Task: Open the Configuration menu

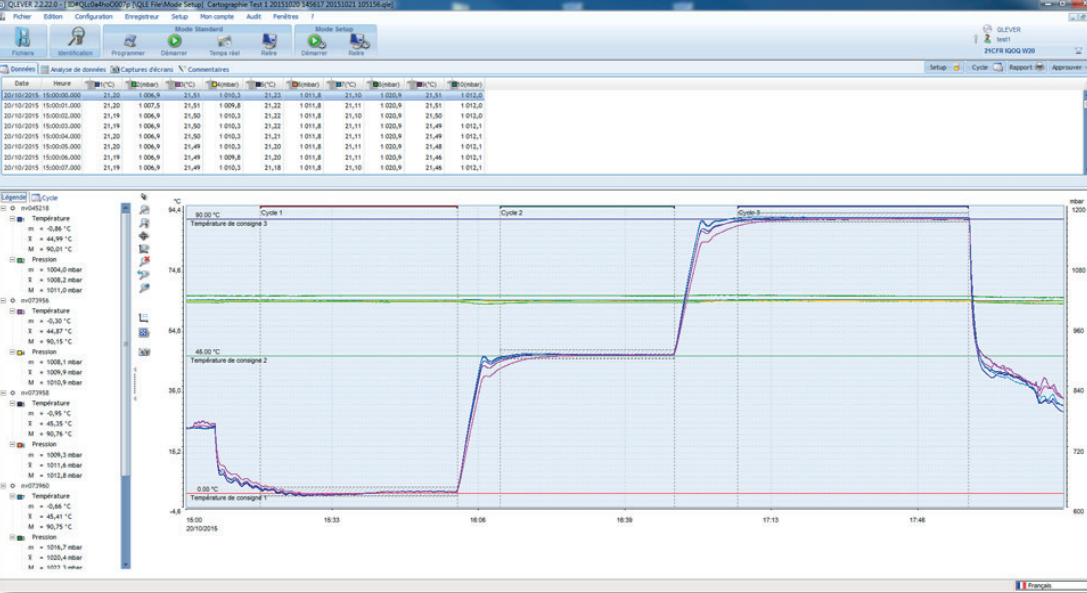Action: click(x=93, y=17)
